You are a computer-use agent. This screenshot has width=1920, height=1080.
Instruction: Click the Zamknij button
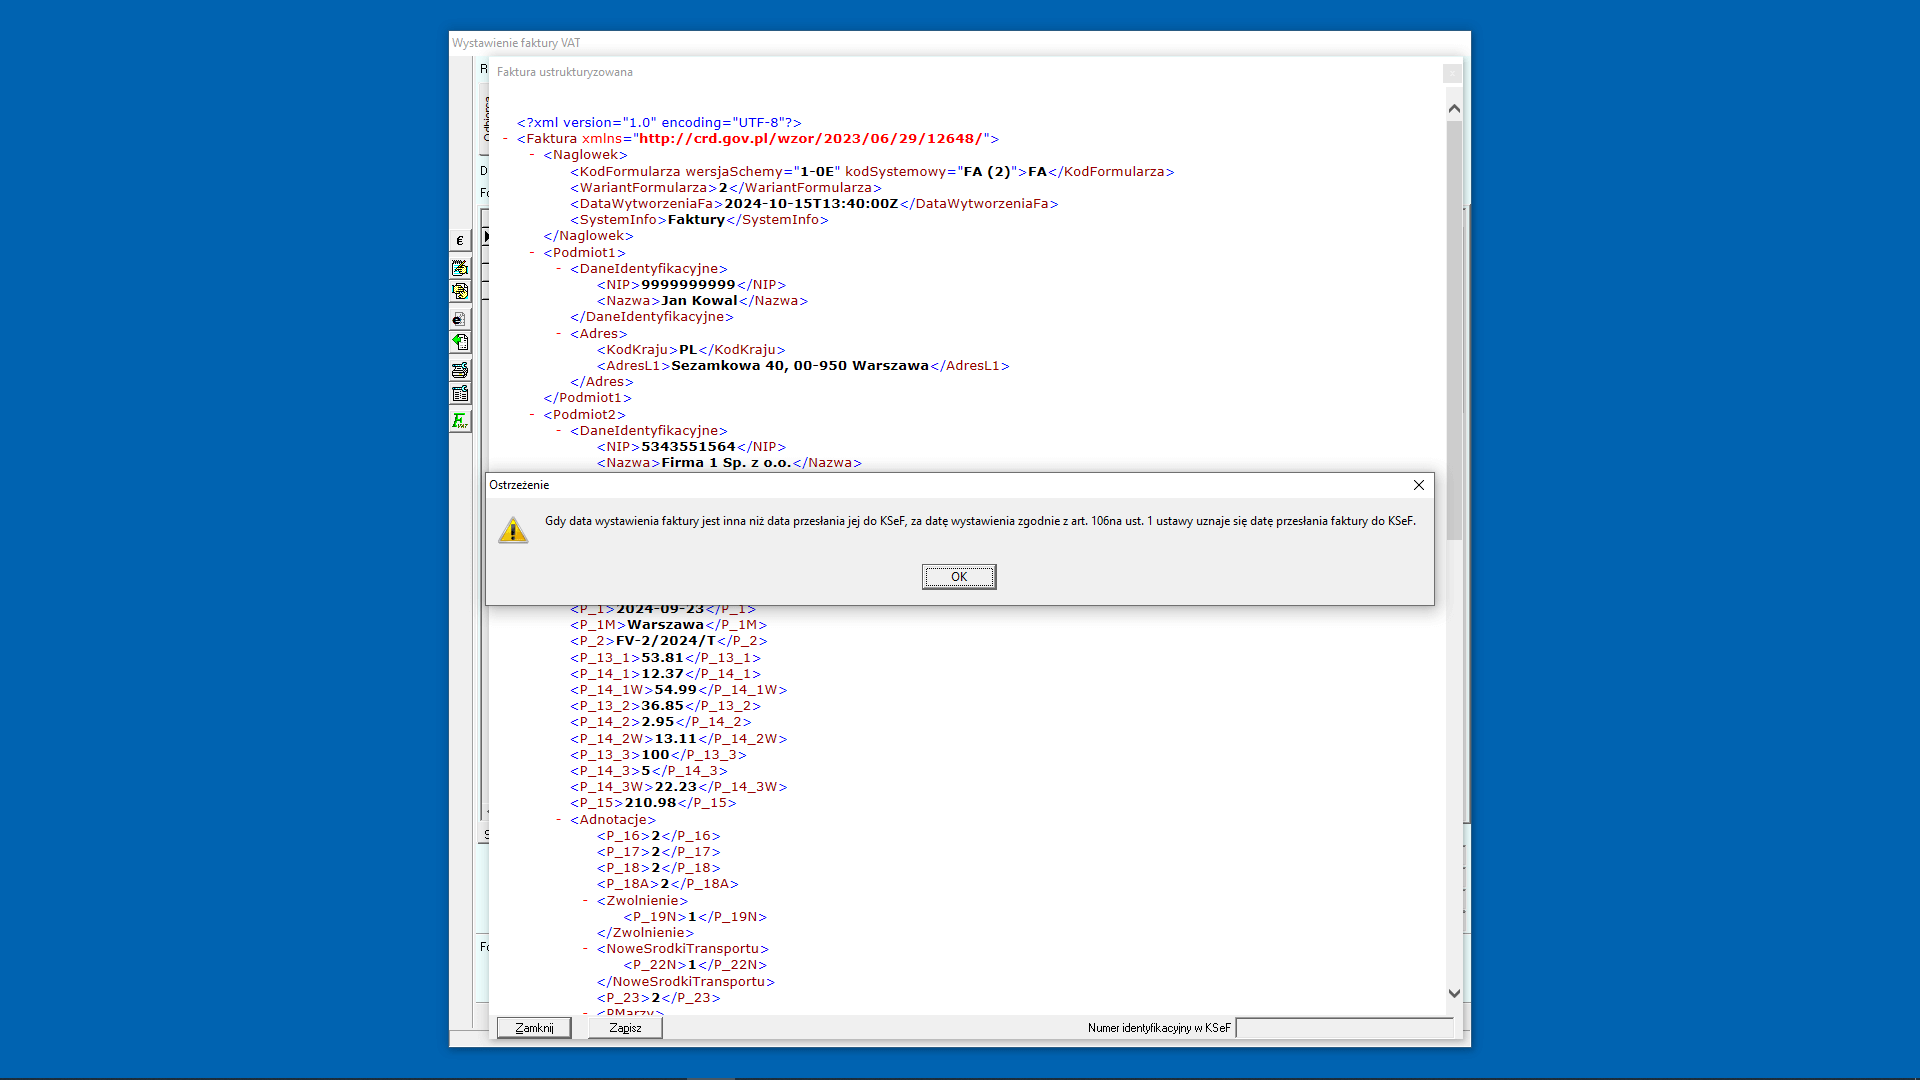point(534,1027)
